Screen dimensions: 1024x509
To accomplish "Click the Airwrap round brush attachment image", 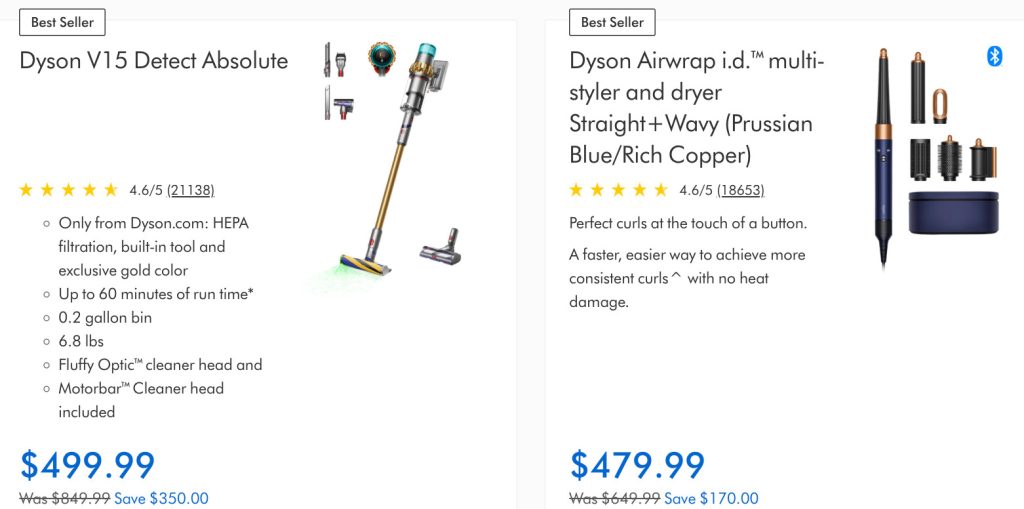I will (950, 159).
